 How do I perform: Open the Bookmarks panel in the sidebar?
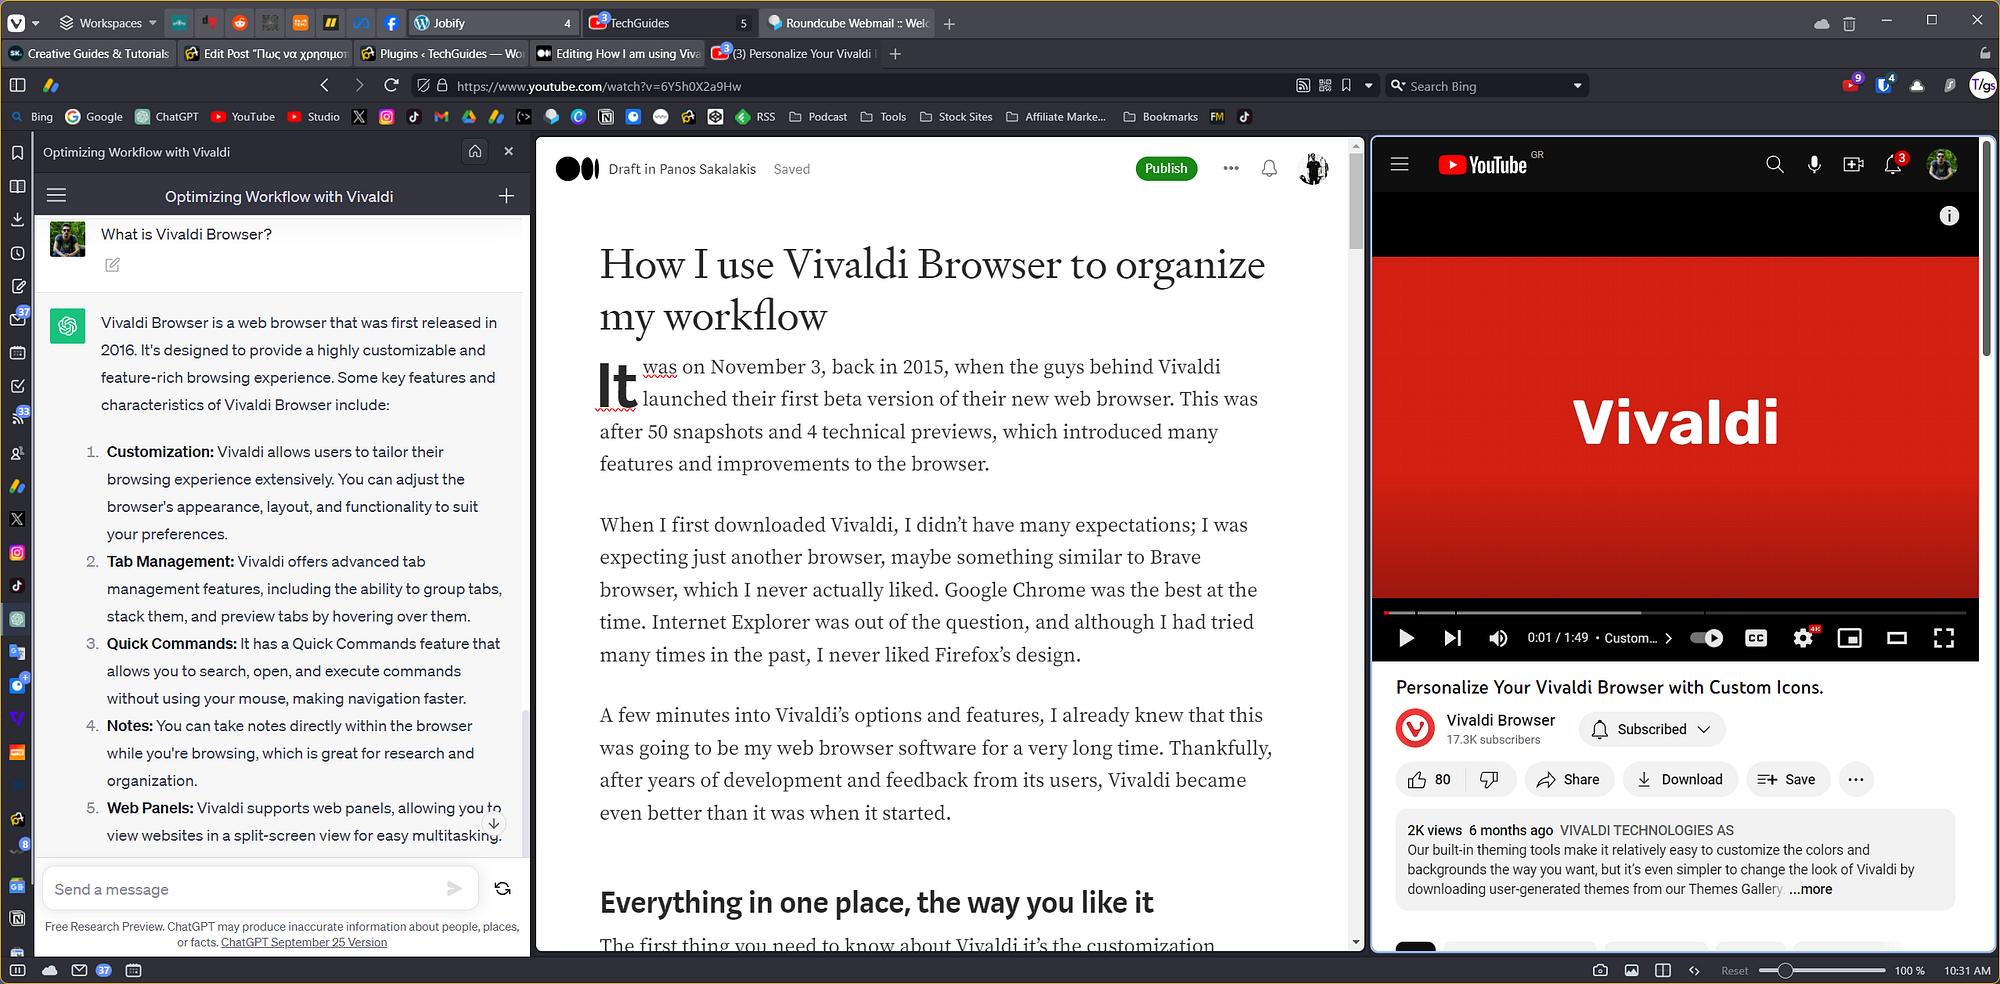click(17, 153)
